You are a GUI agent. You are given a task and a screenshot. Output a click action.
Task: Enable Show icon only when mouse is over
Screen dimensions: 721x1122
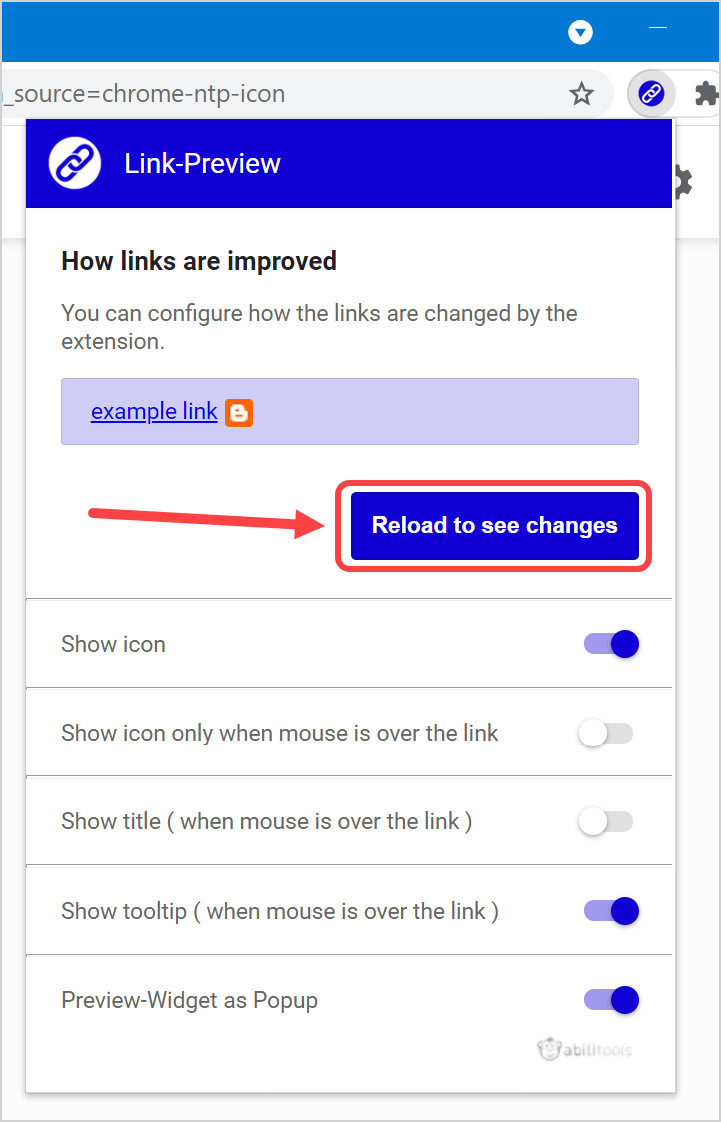606,734
